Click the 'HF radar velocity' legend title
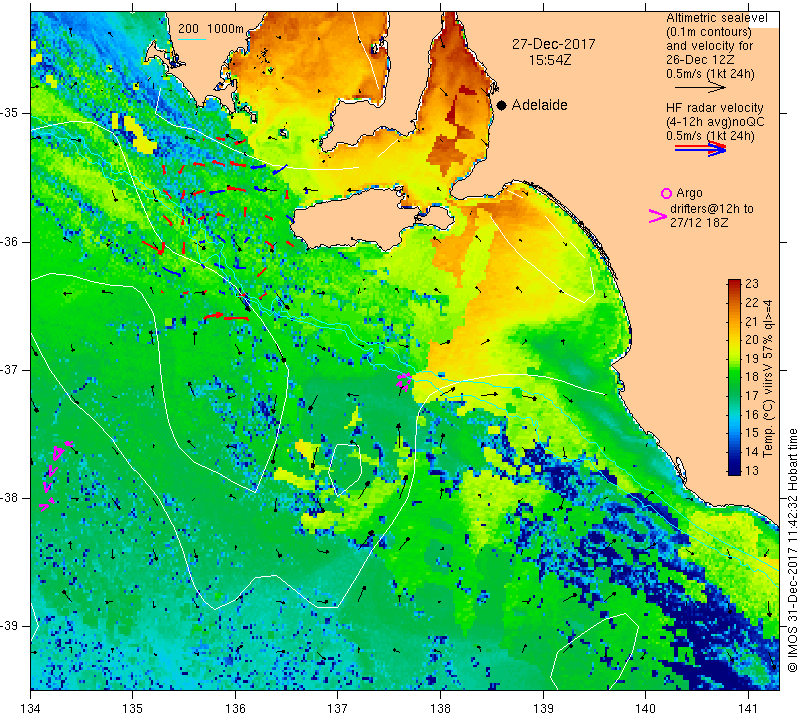This screenshot has height=720, width=800. click(714, 108)
